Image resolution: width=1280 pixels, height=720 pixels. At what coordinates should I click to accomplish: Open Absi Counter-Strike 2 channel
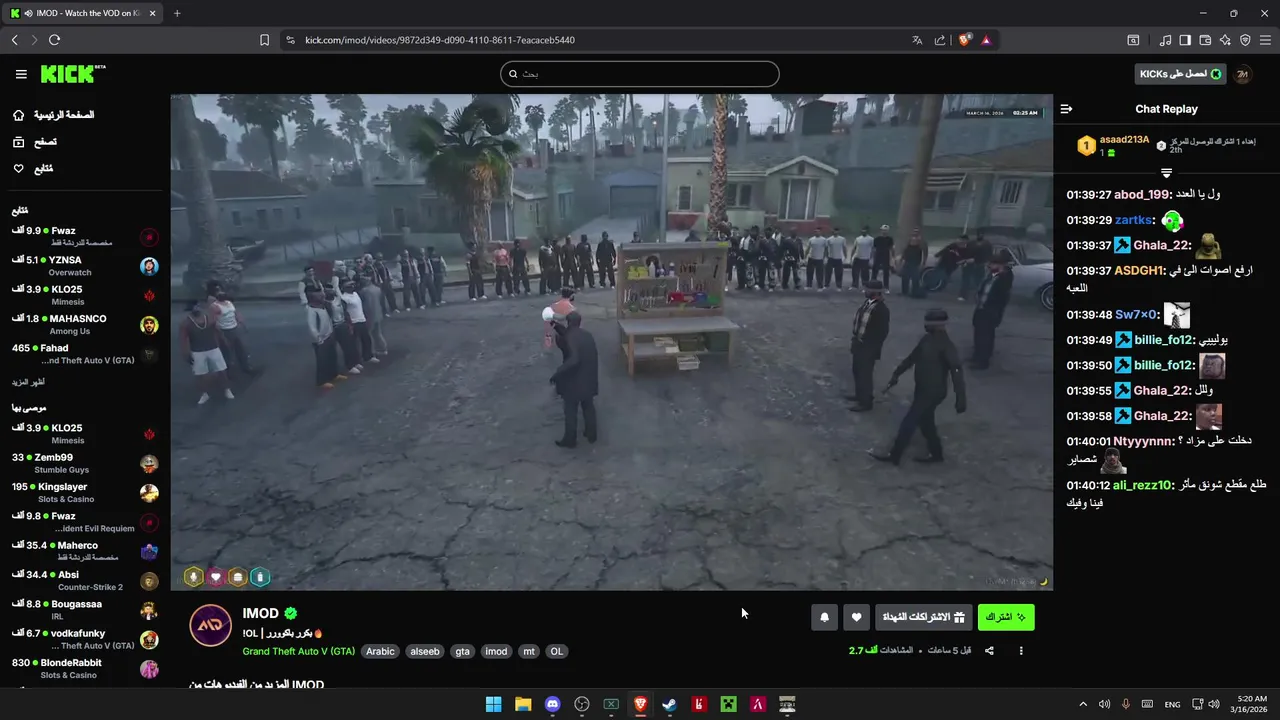pos(85,581)
